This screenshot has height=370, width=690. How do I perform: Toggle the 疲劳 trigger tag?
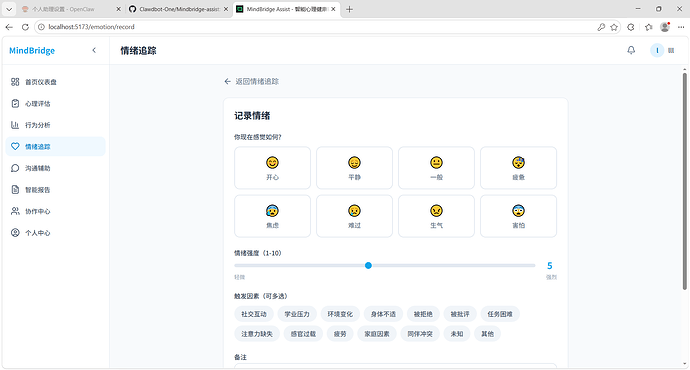coord(340,334)
